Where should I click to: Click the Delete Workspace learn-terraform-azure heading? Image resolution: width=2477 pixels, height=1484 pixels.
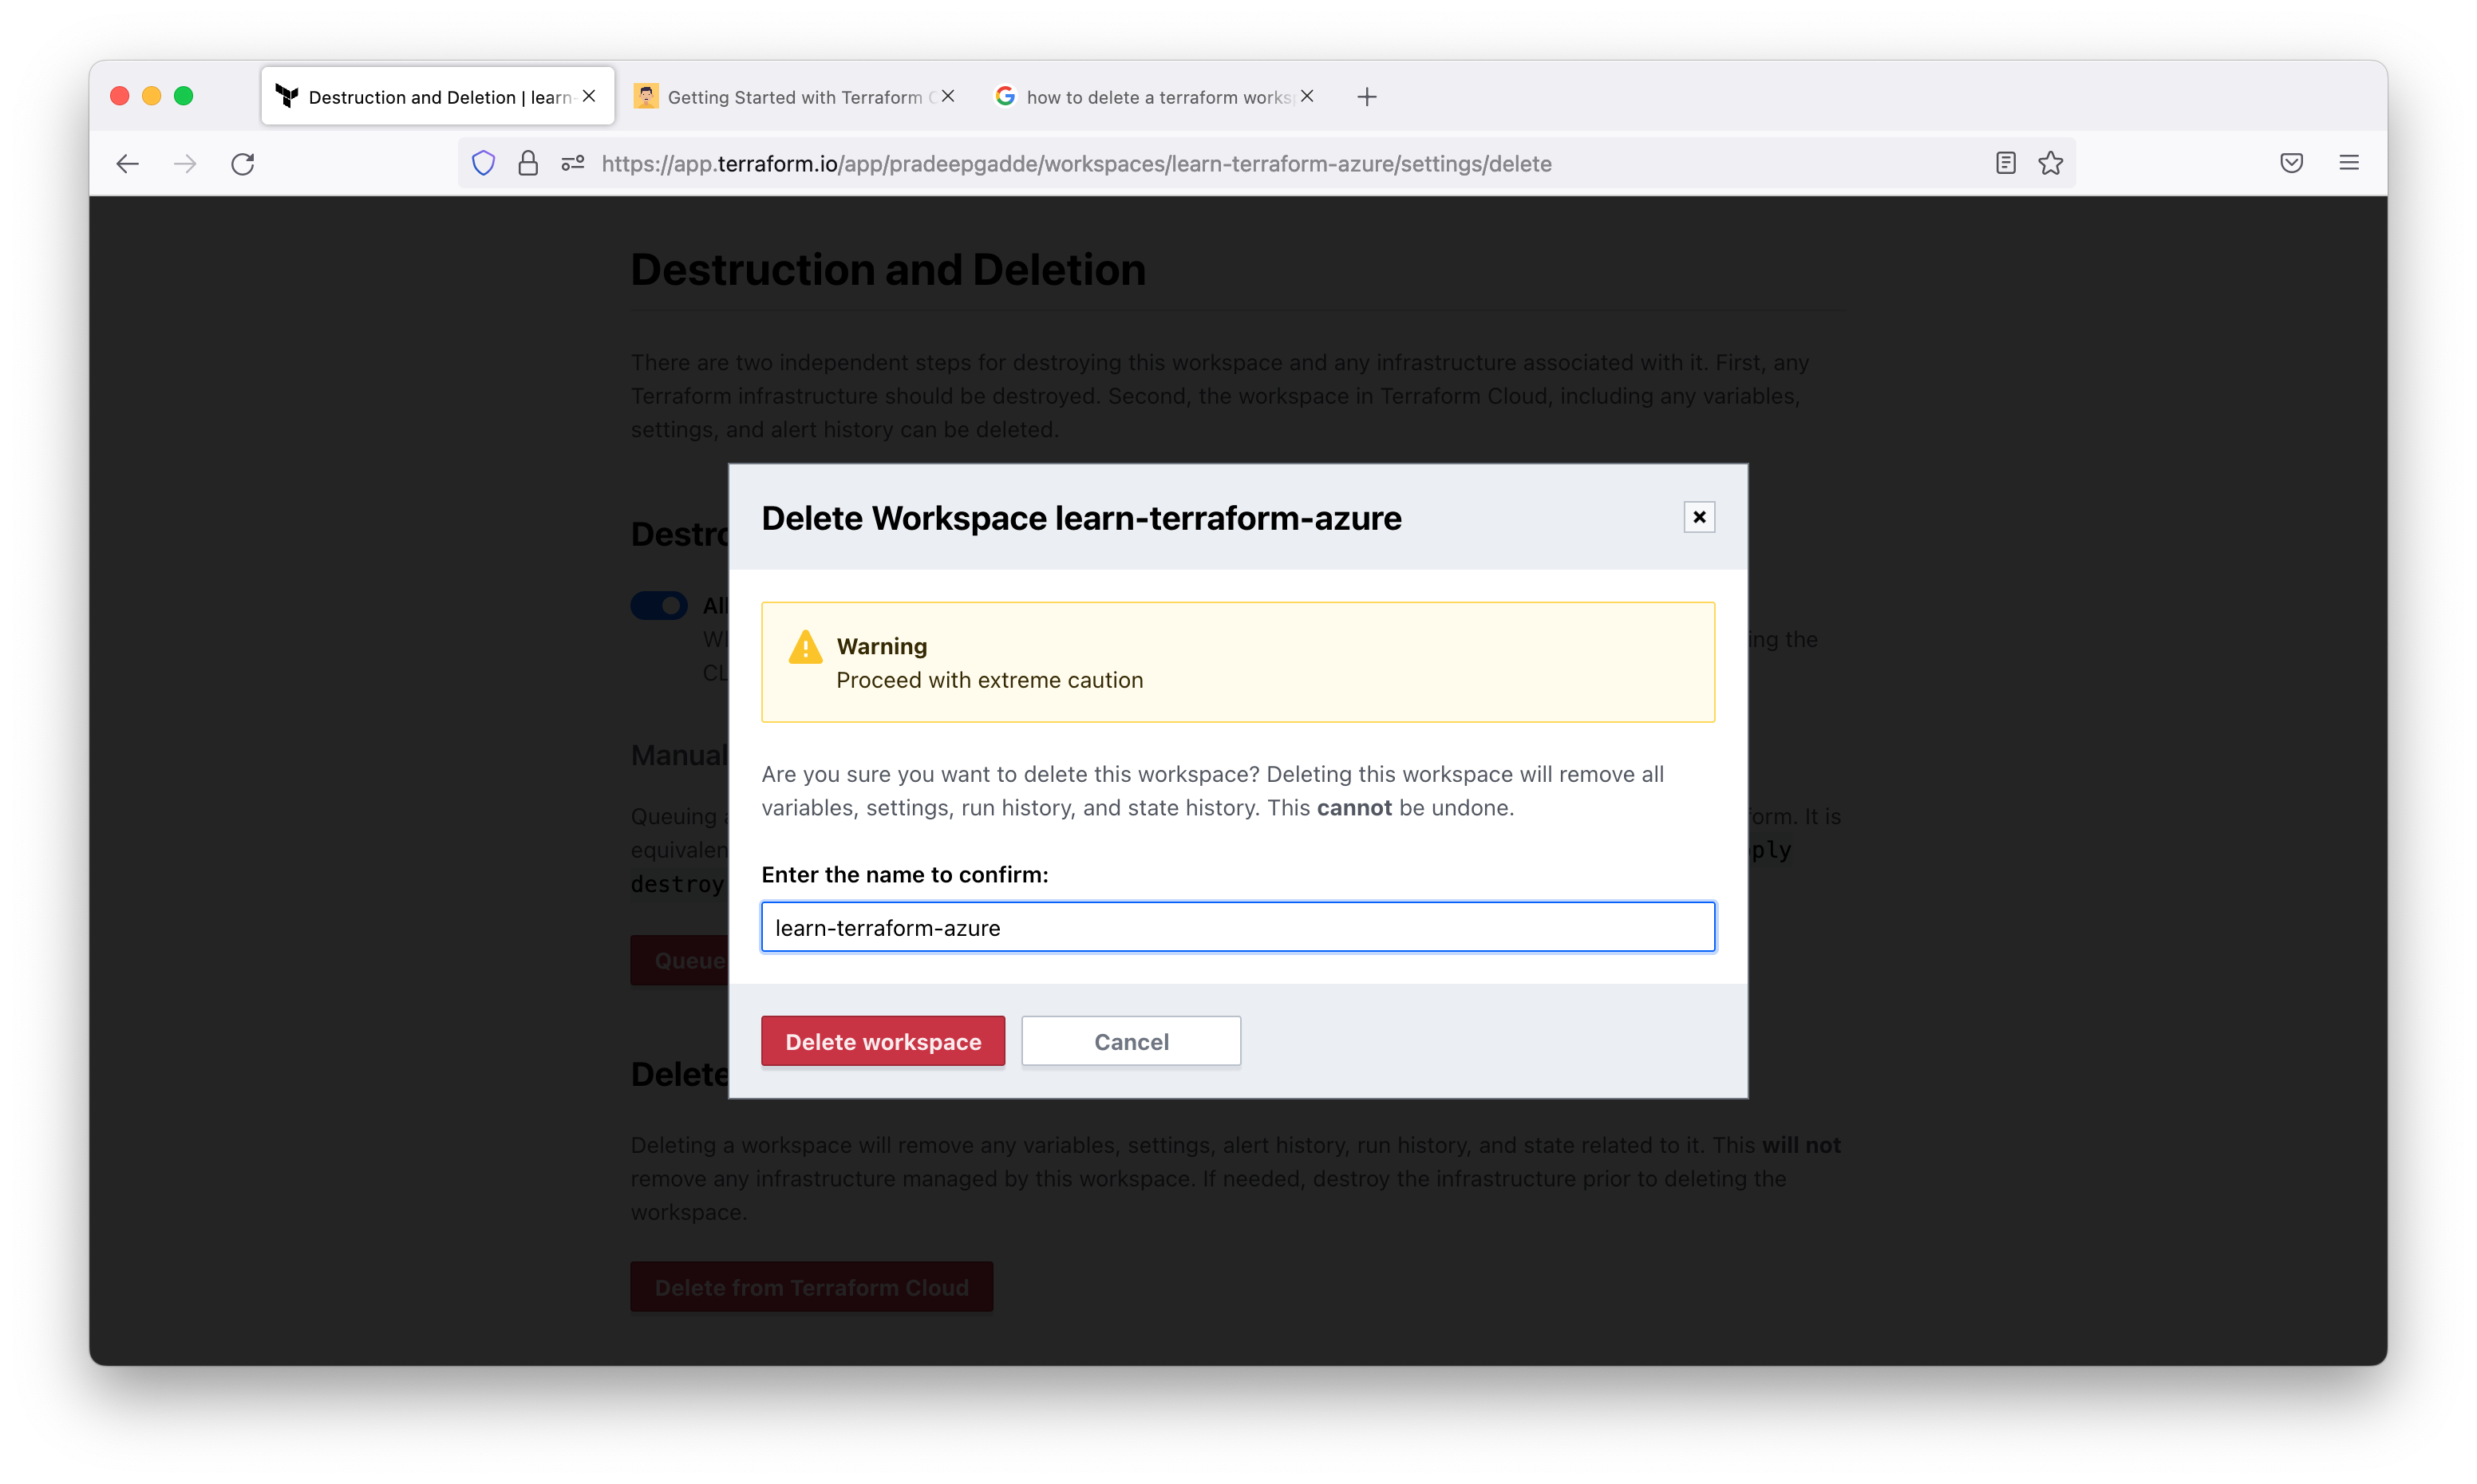(1081, 518)
